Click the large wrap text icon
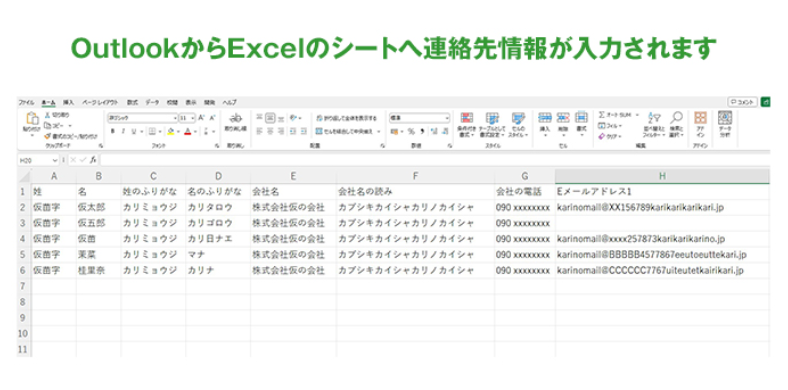 [235, 118]
